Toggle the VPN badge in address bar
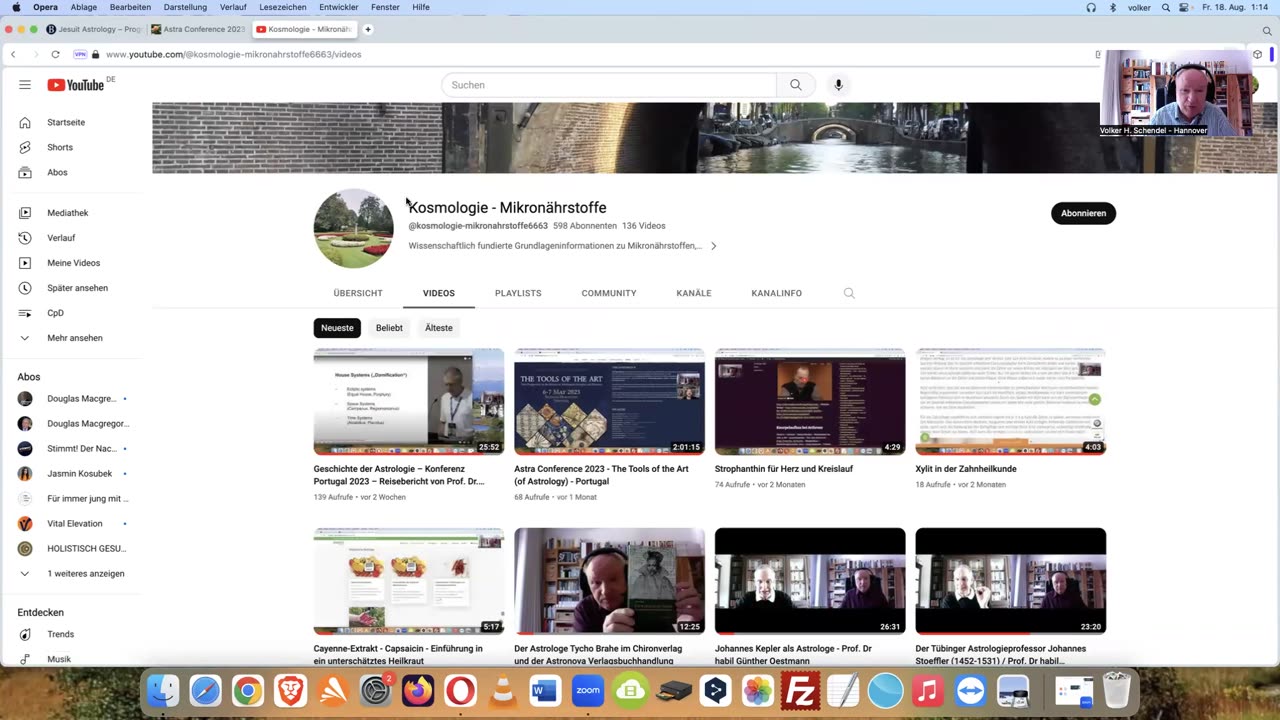 coord(80,54)
